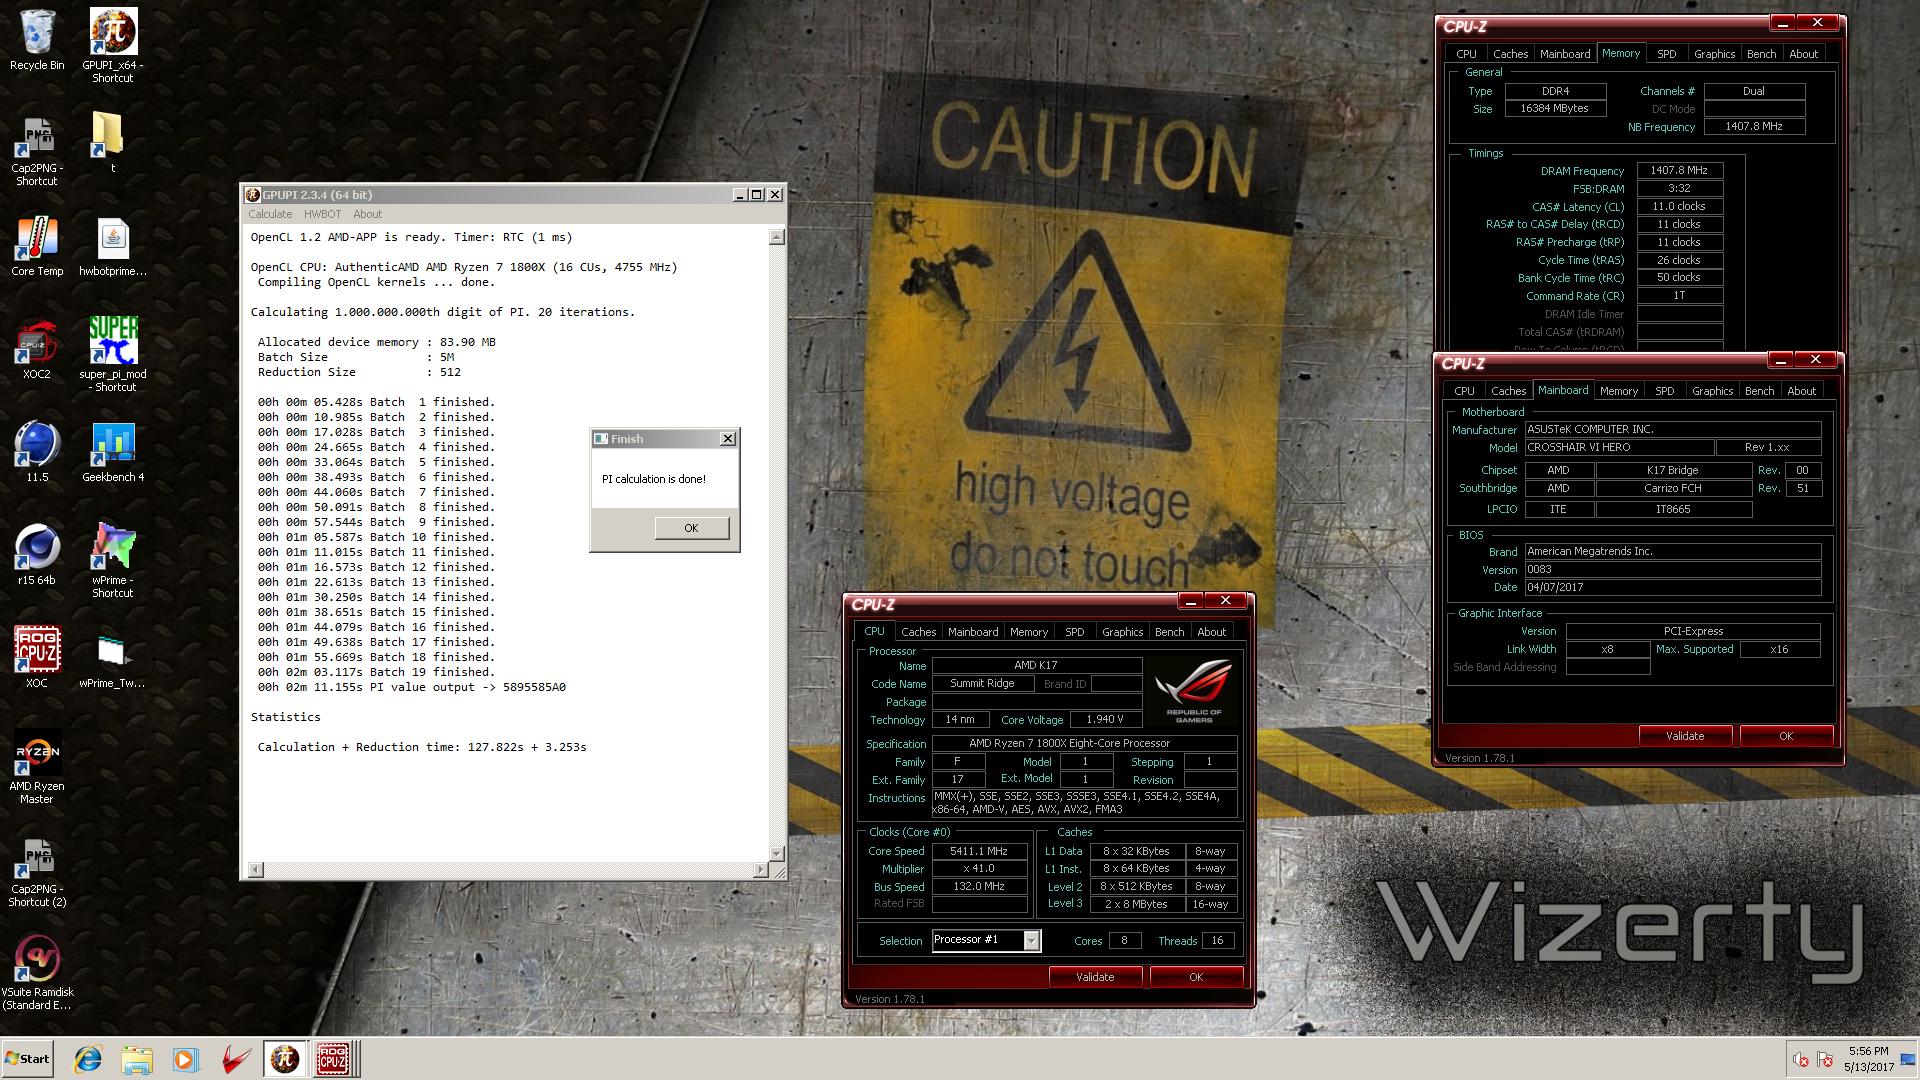Click the red shield tray icon
Image resolution: width=1920 pixels, height=1080 pixels.
click(1824, 1060)
